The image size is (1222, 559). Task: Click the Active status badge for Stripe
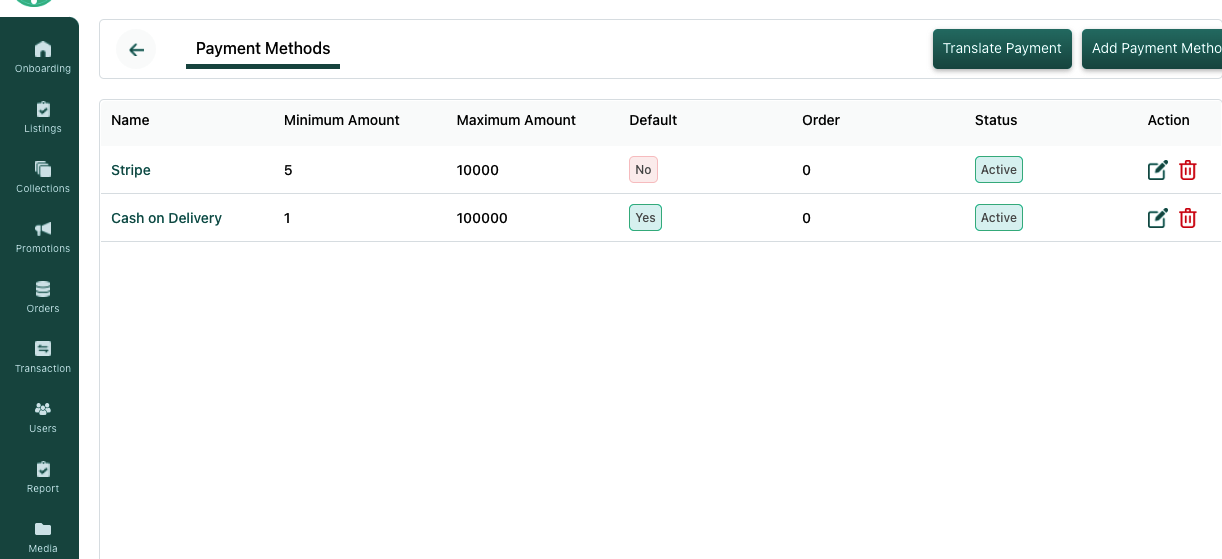point(998,170)
